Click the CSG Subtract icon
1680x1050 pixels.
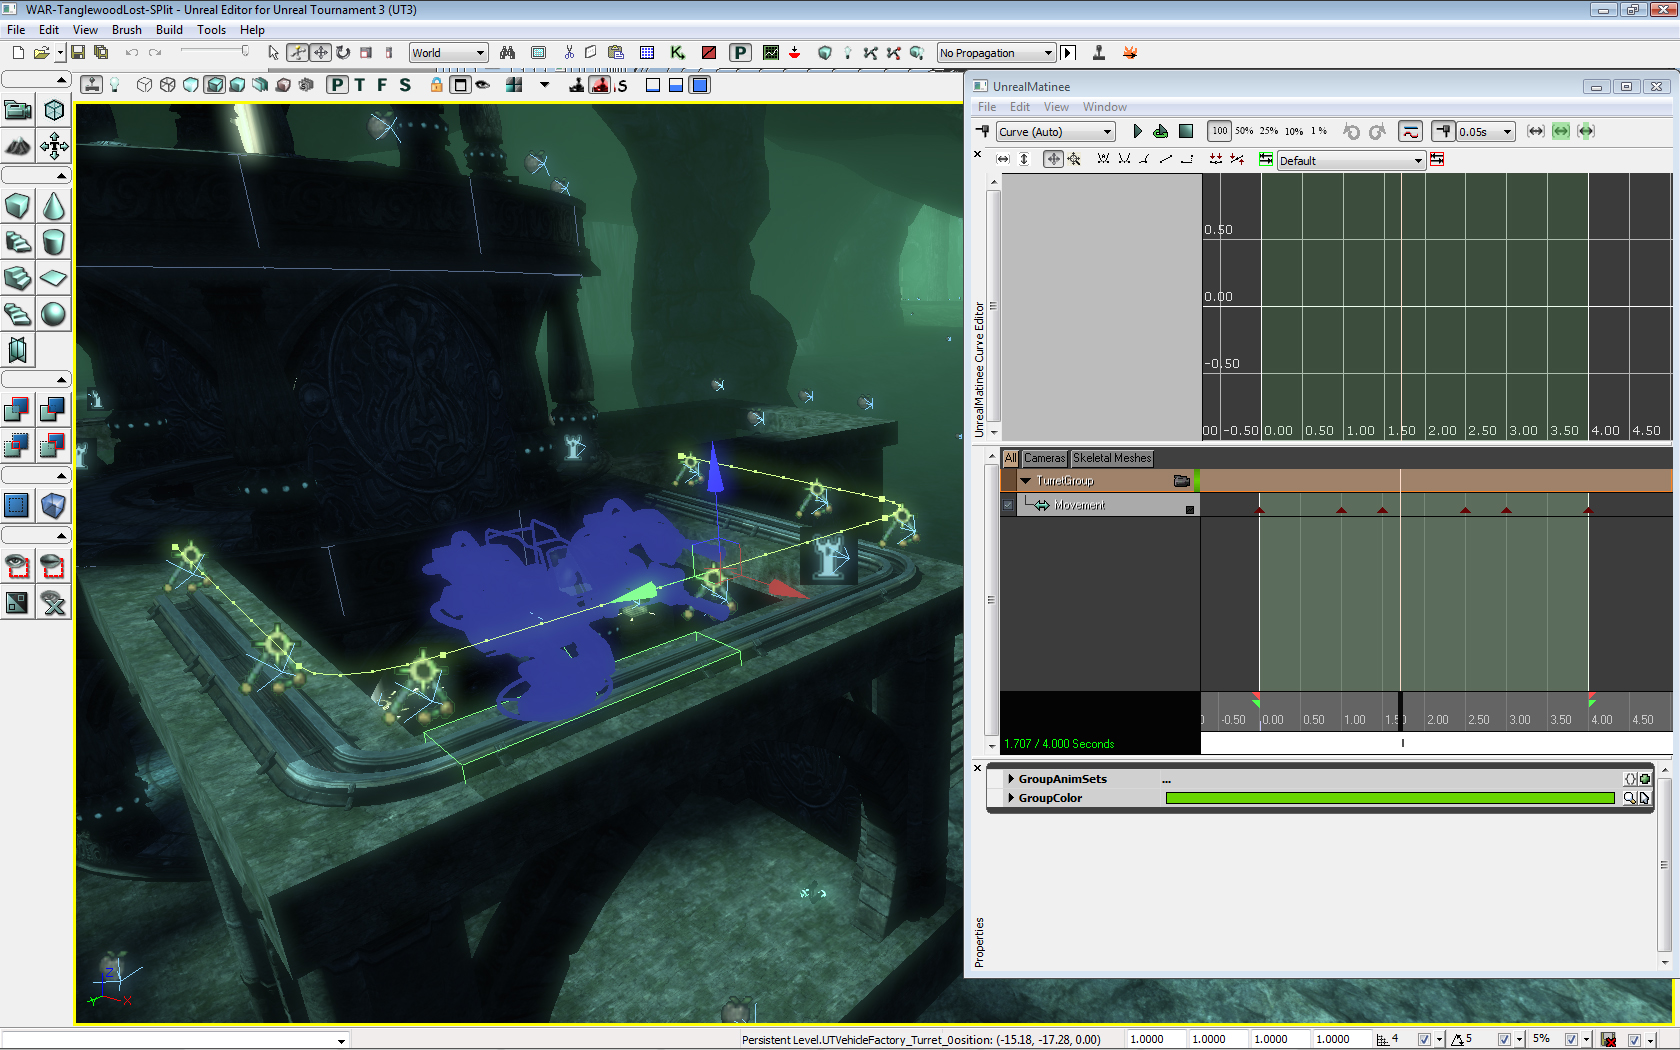53,409
